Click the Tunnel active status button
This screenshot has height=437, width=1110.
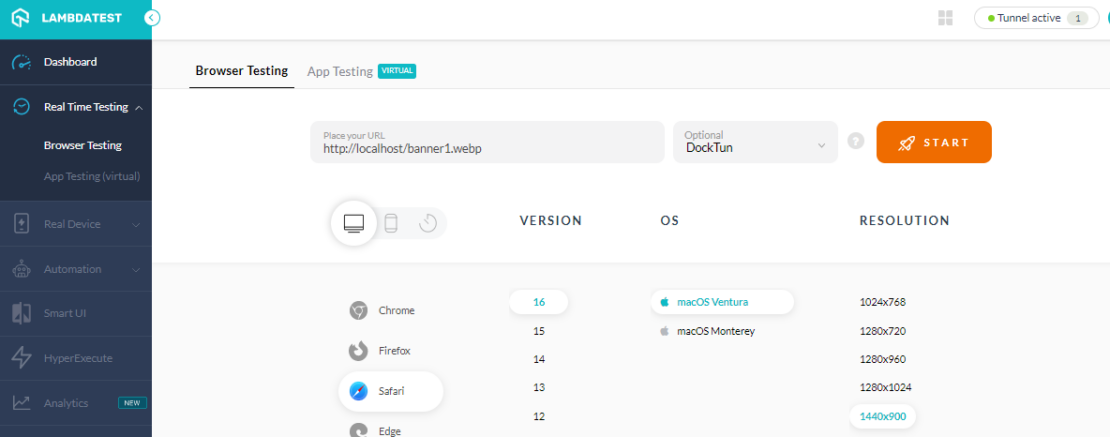1035,18
